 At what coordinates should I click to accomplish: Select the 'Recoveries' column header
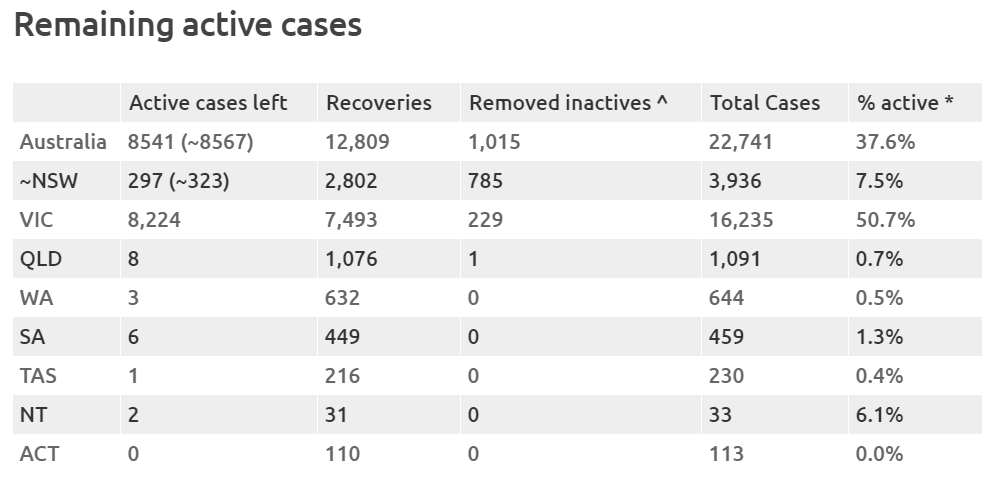(379, 103)
